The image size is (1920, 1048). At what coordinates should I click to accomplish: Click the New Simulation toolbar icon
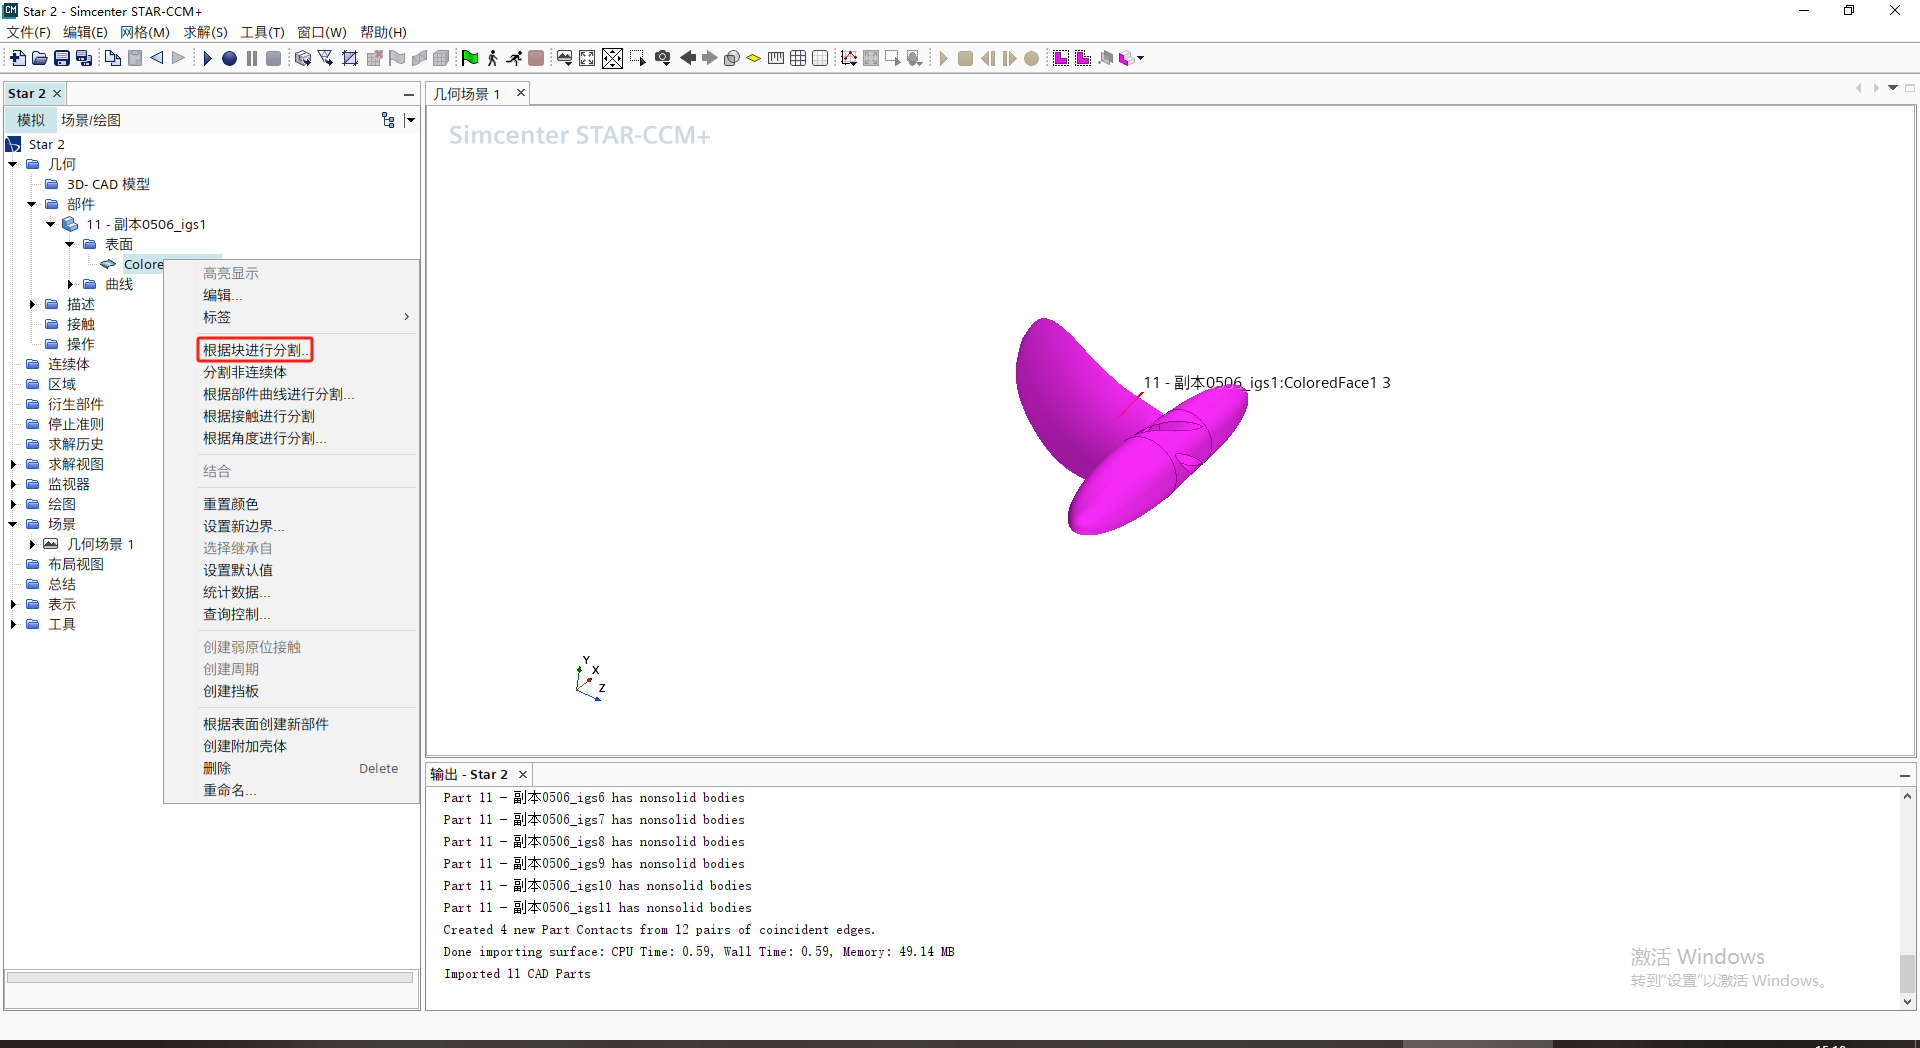[x=18, y=58]
